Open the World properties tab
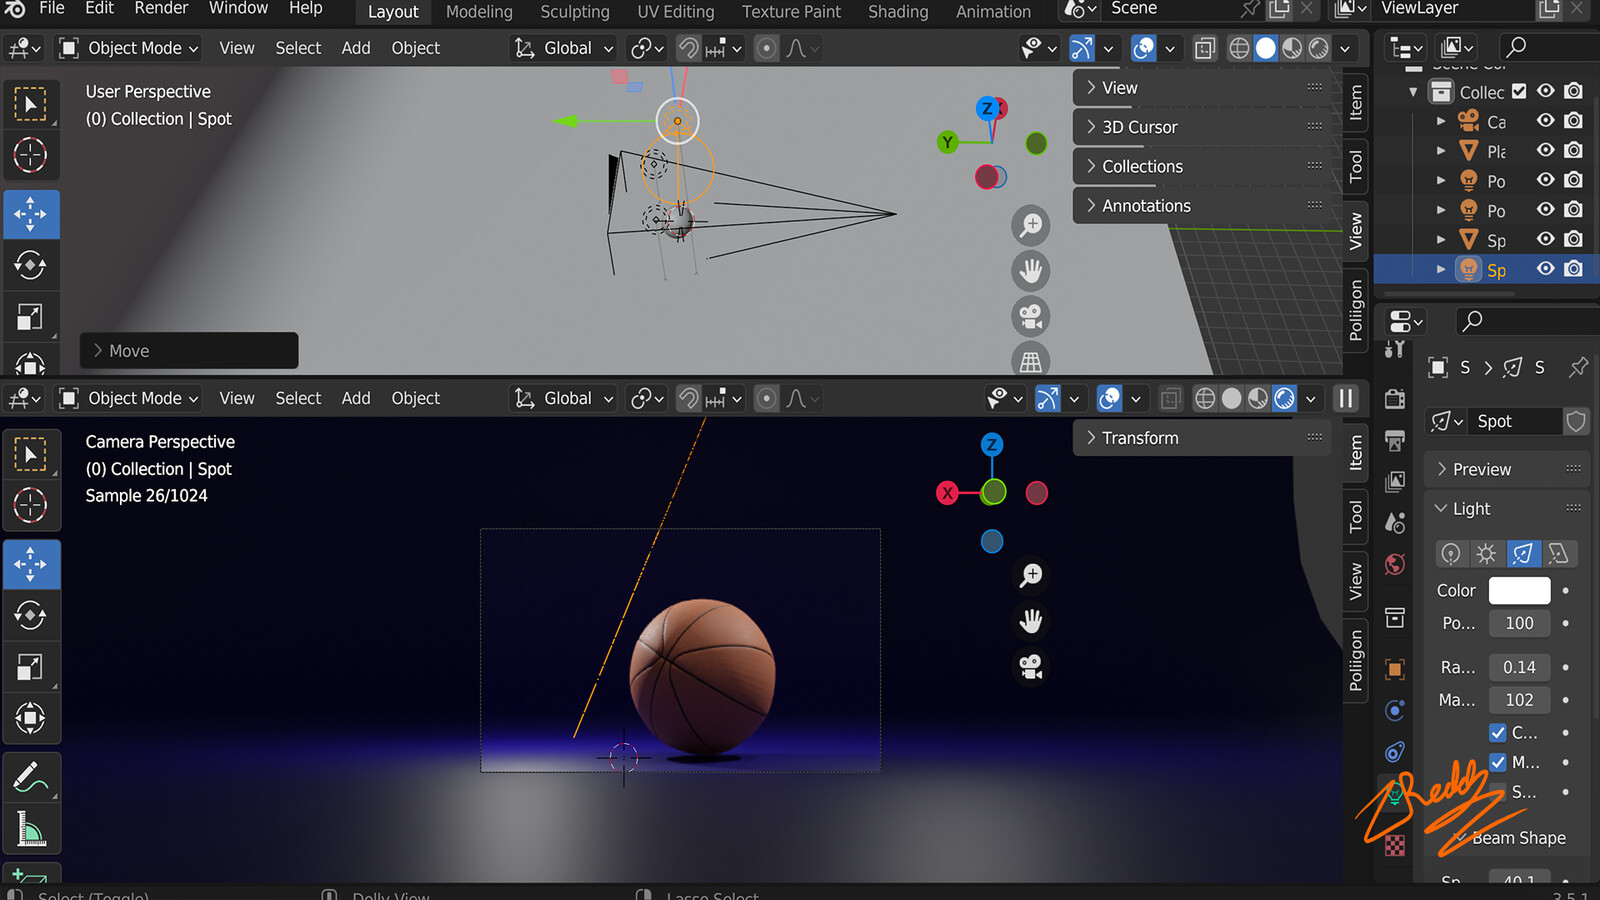The width and height of the screenshot is (1600, 900). [x=1395, y=564]
